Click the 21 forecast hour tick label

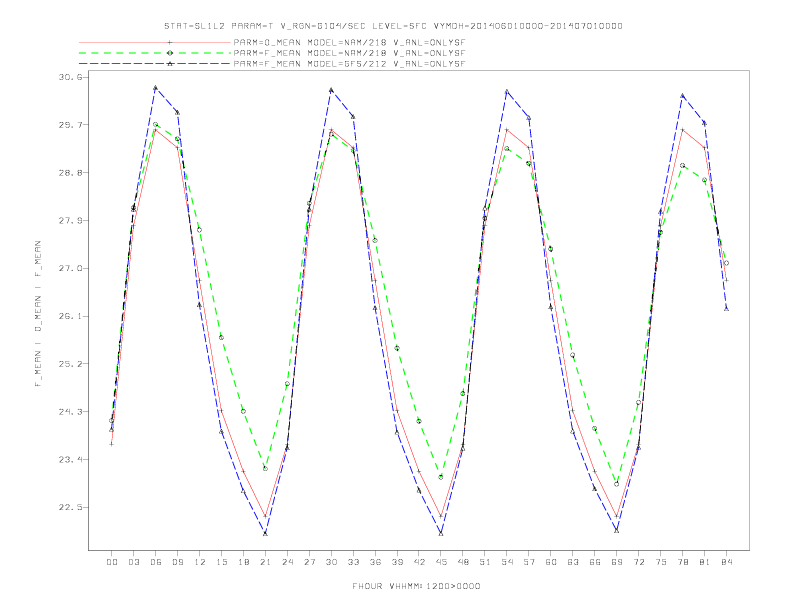click(266, 562)
